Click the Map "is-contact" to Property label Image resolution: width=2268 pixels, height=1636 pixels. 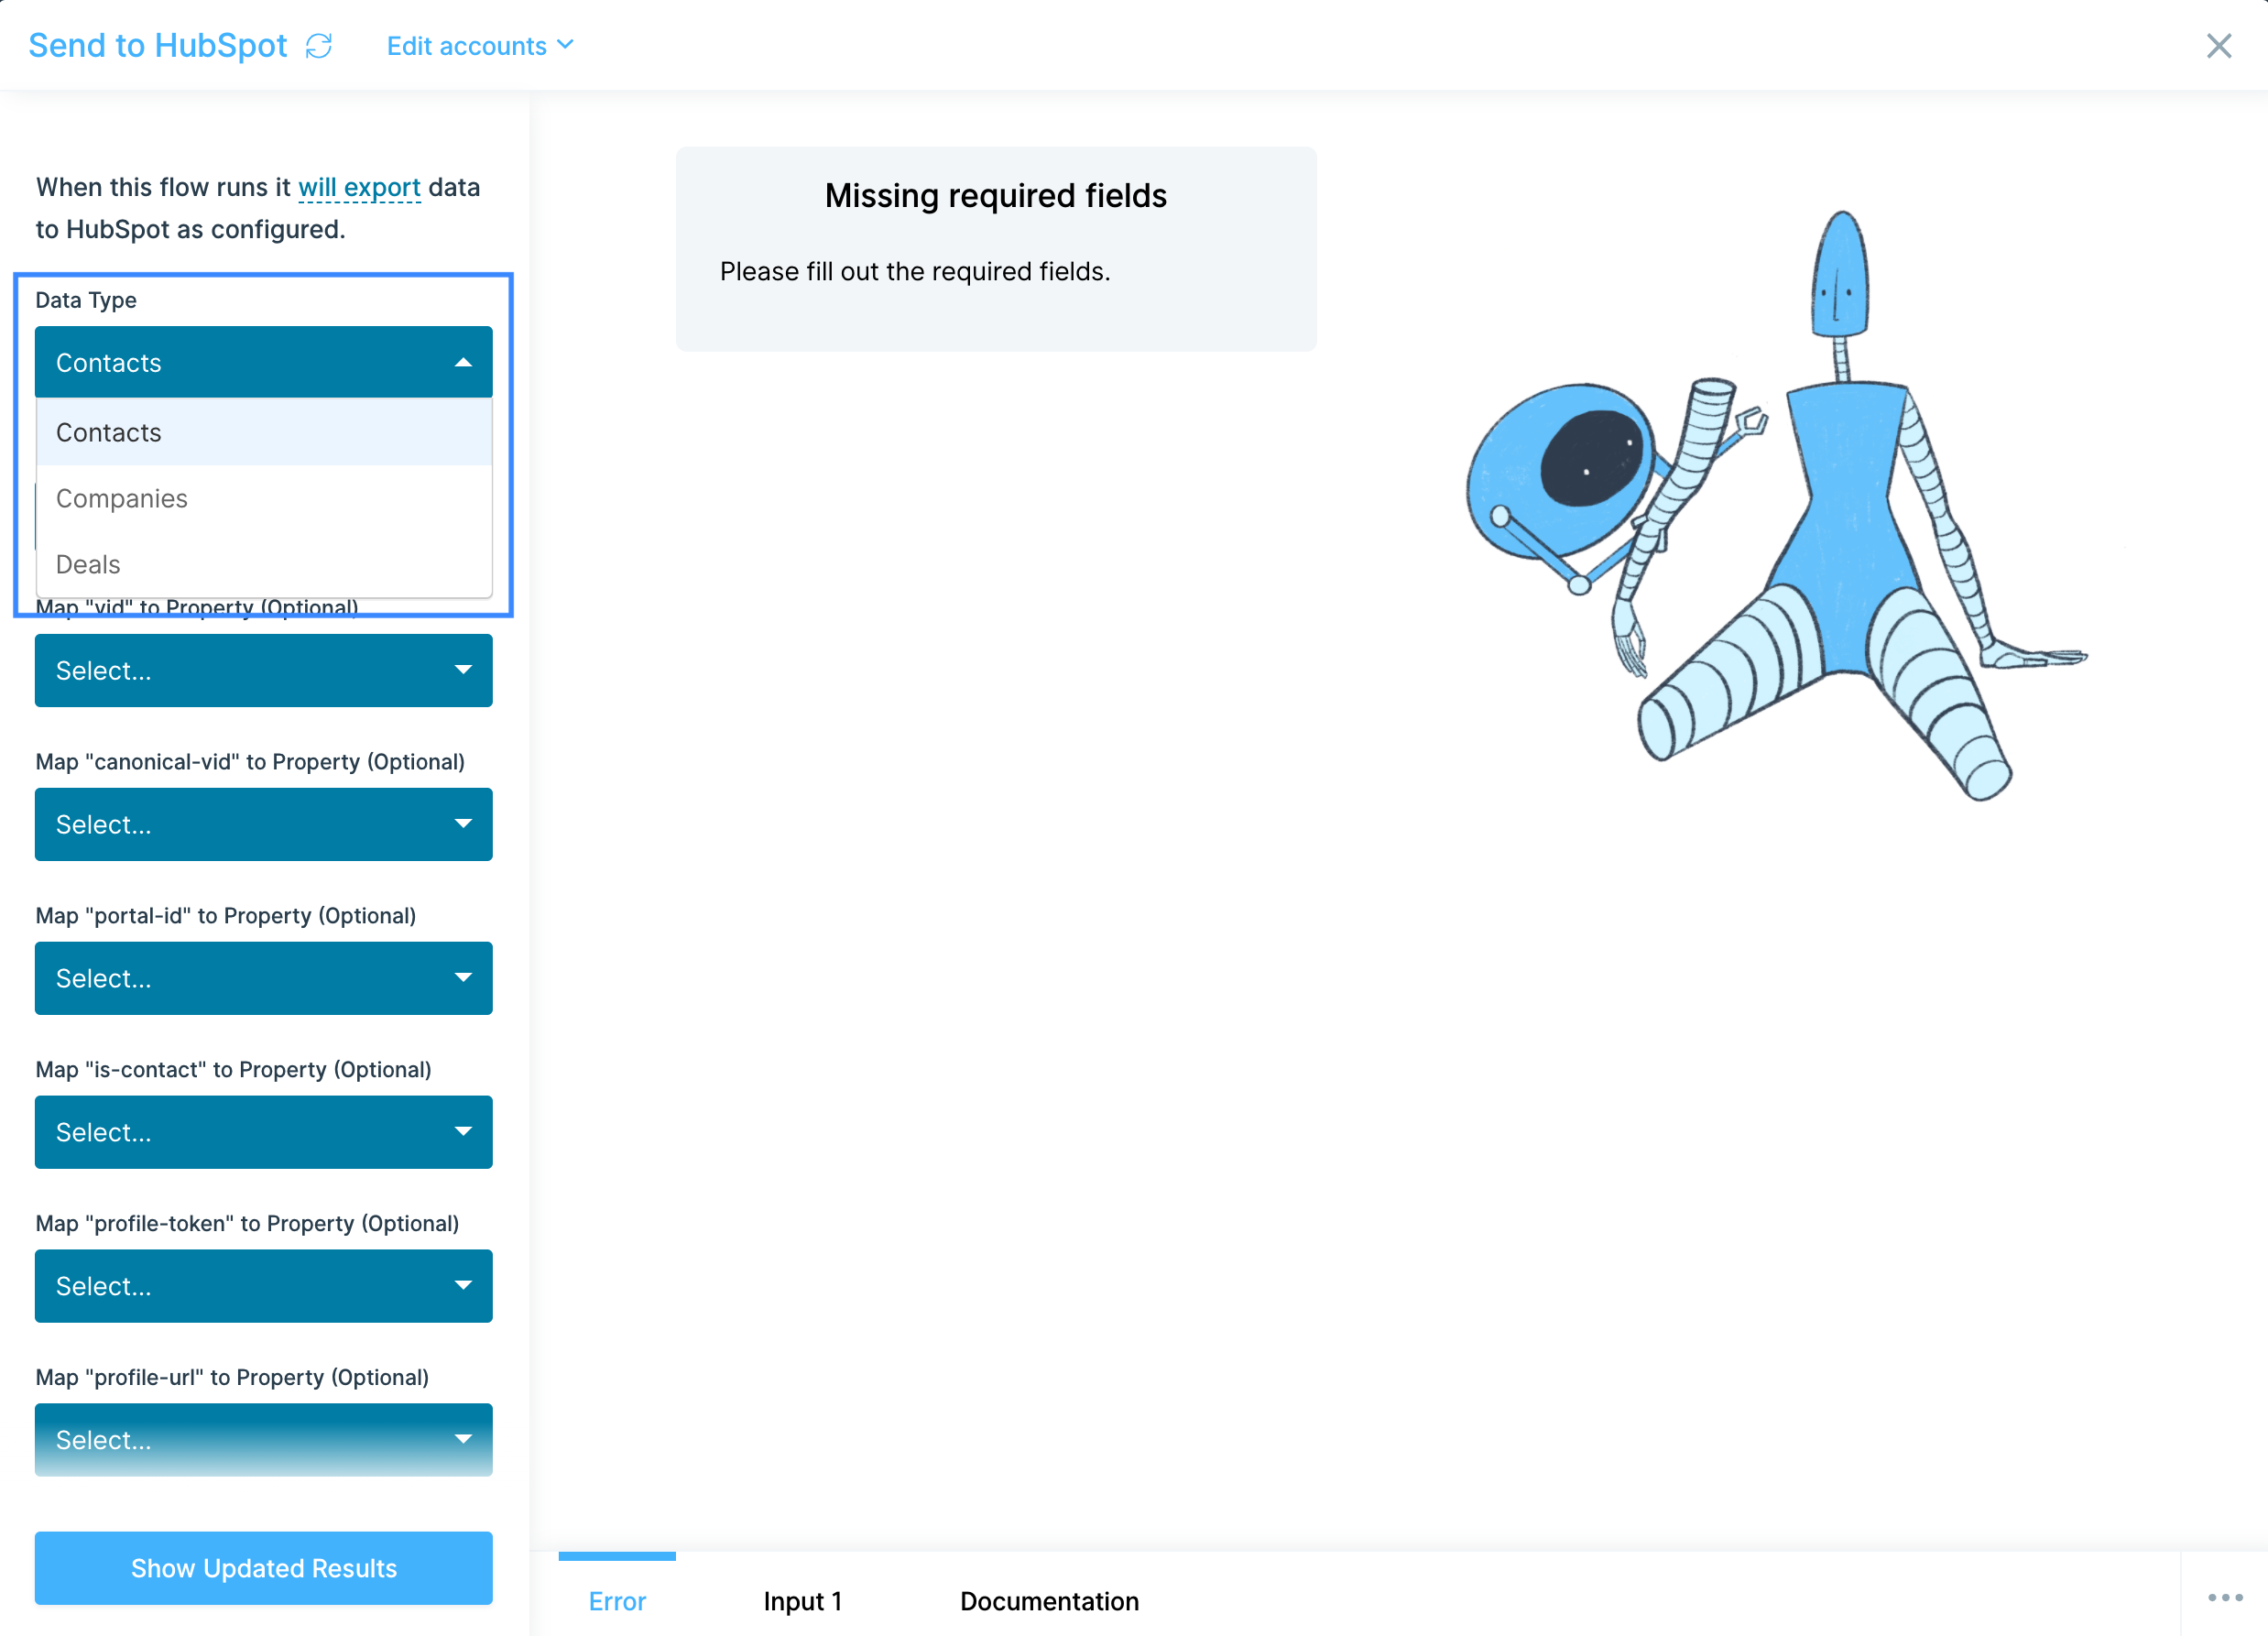[233, 1070]
